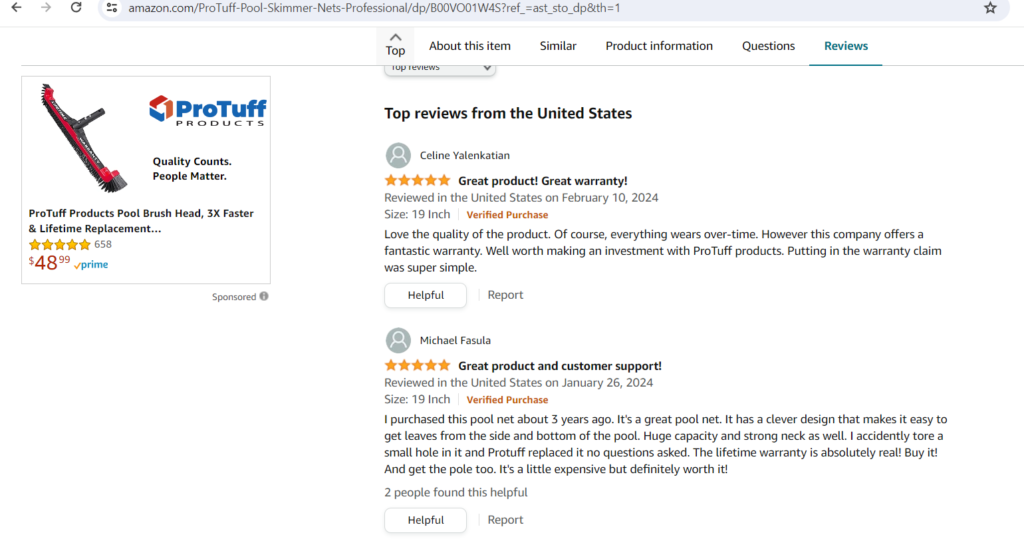Image resolution: width=1024 pixels, height=543 pixels.
Task: Open "Great product and customer support!" review title
Action: 559,366
